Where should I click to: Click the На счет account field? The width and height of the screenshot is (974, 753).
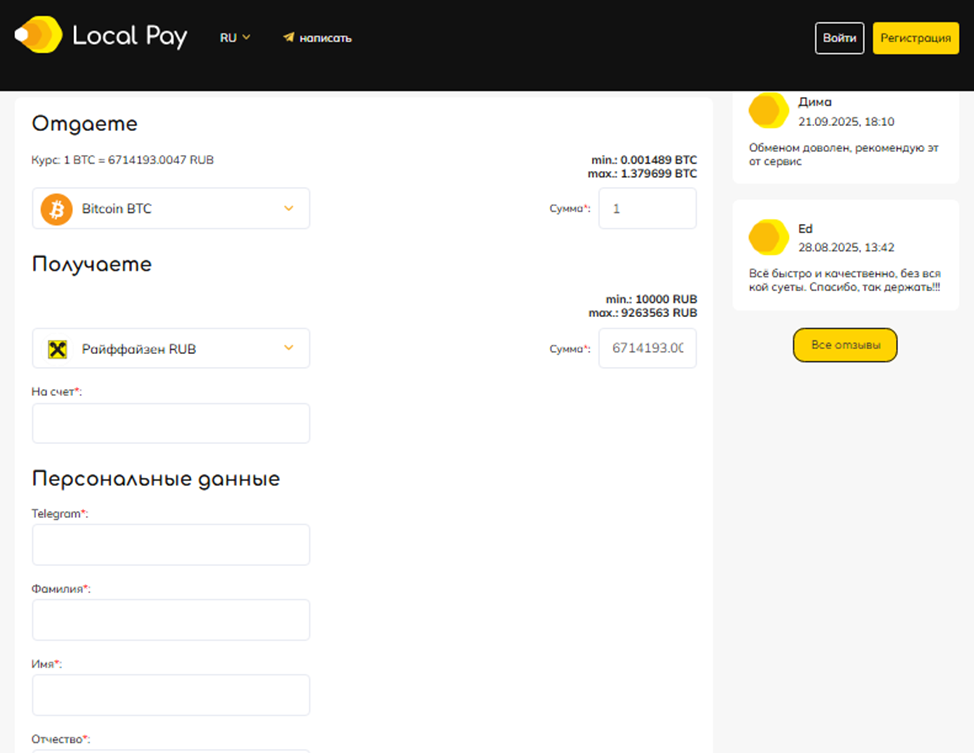coord(171,423)
